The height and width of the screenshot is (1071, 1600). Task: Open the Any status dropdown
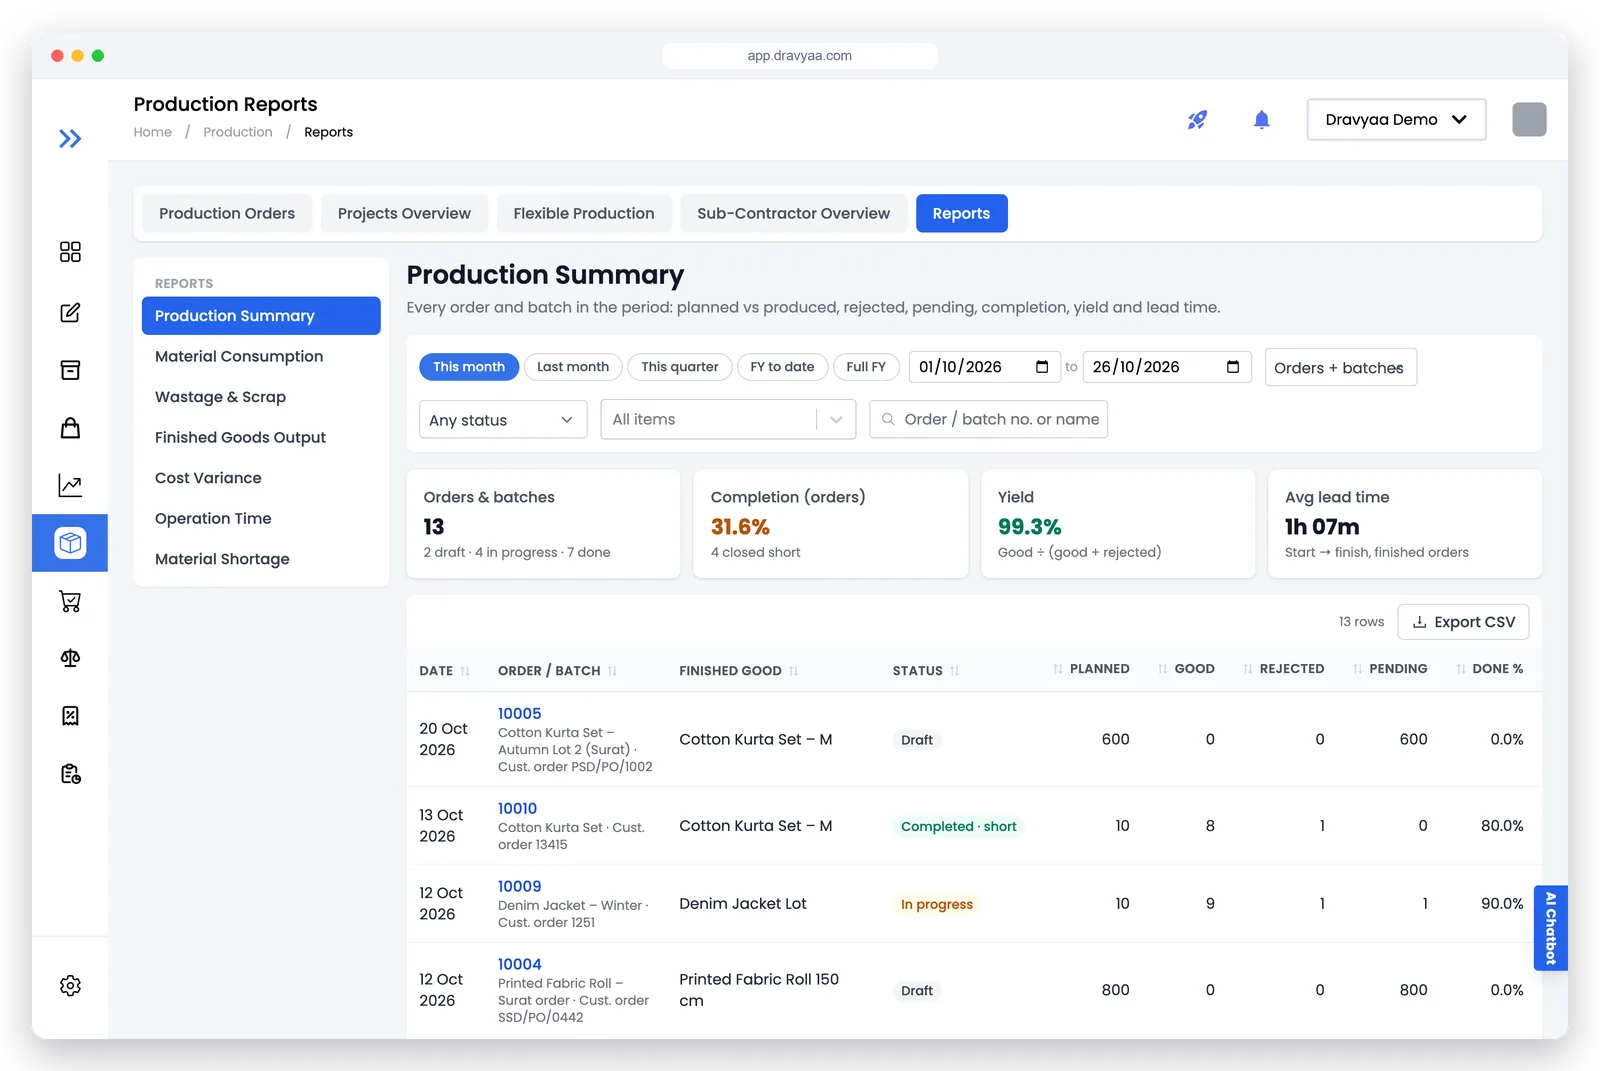[501, 420]
